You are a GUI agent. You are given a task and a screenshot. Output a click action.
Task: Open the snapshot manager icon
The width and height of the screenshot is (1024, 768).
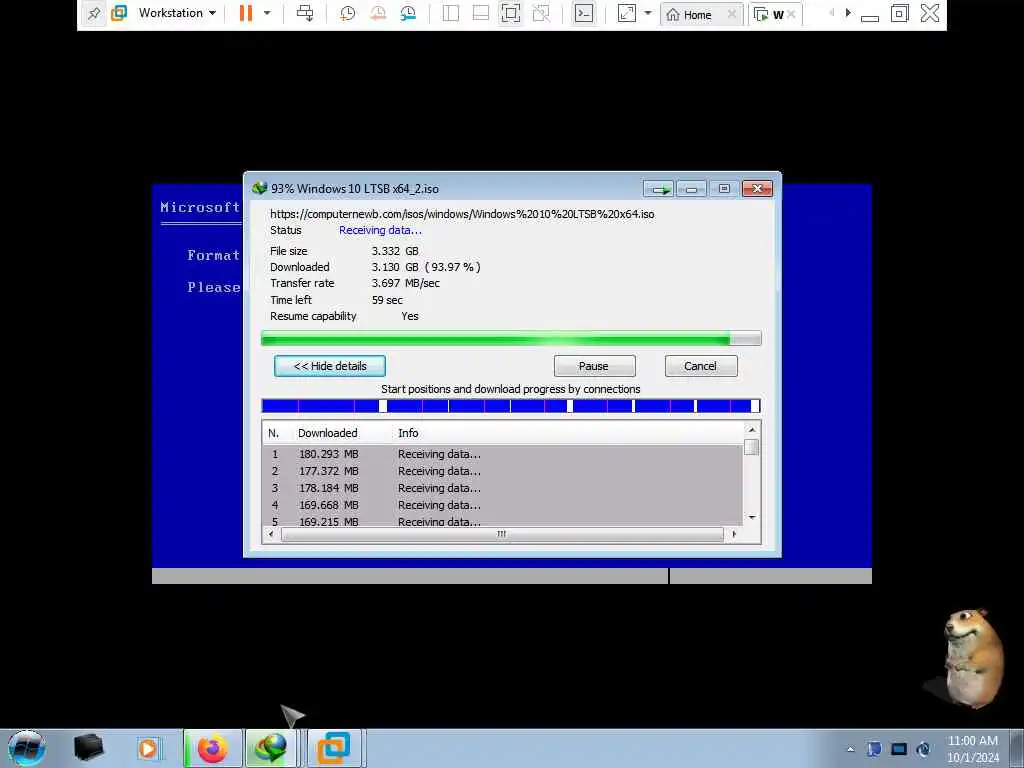(x=408, y=13)
